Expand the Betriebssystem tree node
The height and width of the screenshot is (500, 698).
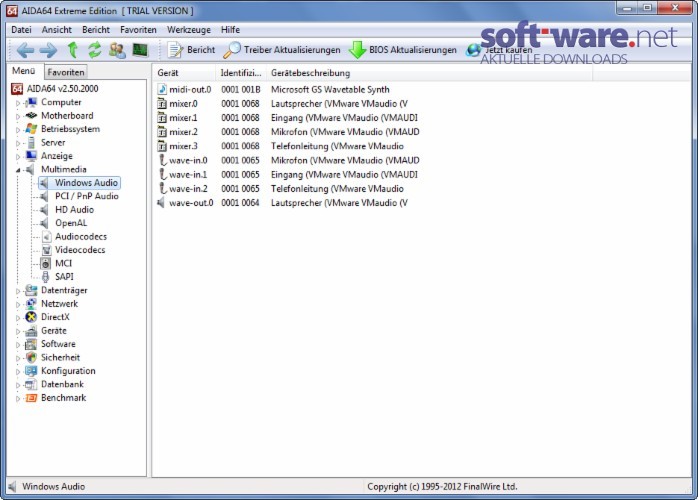click(x=18, y=130)
